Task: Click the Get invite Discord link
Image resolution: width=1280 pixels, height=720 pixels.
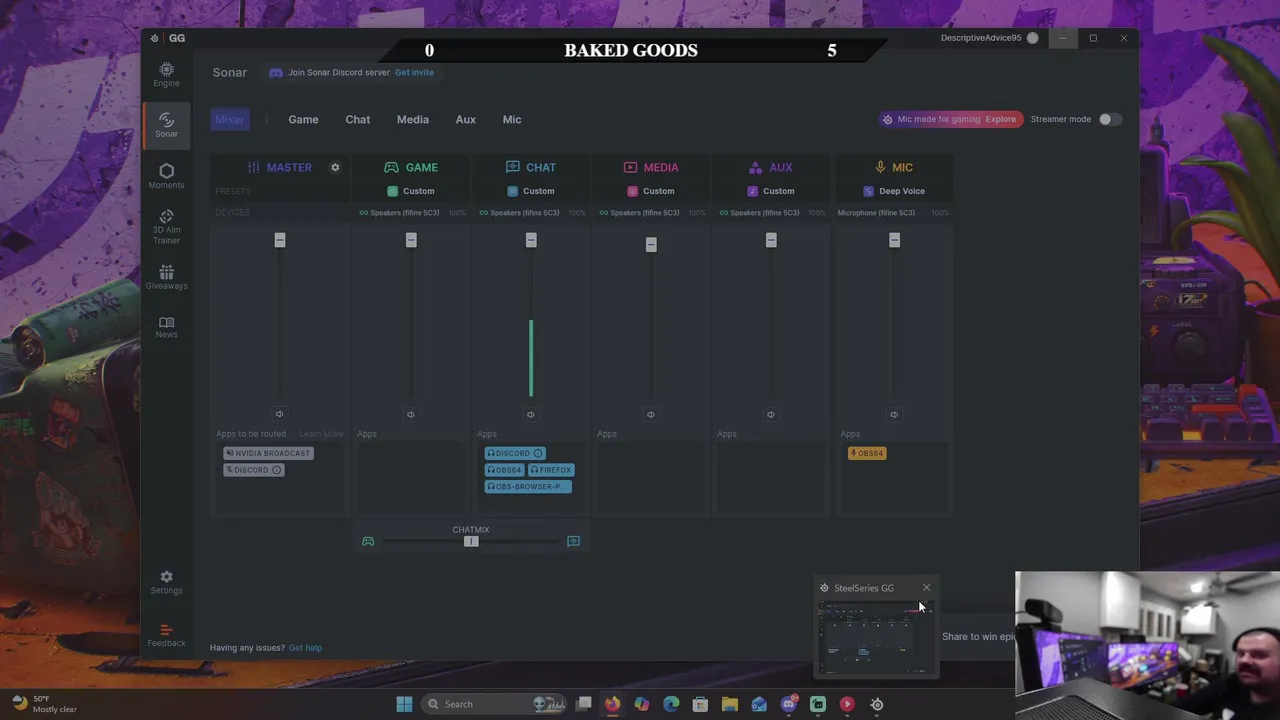Action: [414, 72]
